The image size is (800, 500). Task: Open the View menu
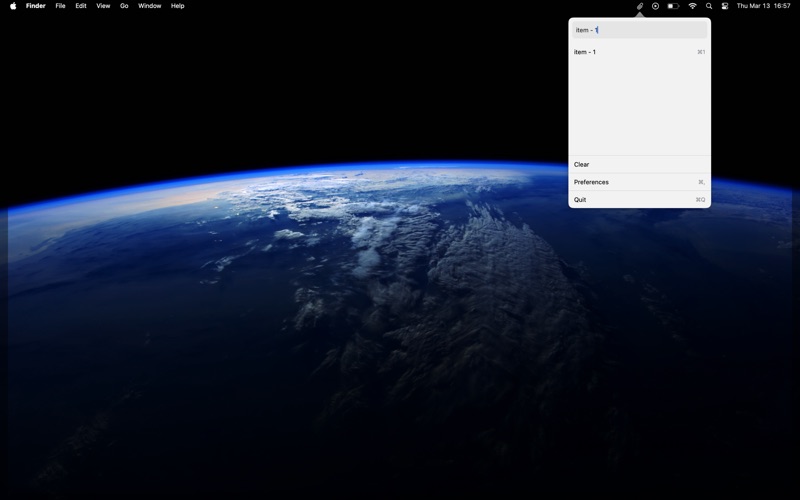[103, 6]
